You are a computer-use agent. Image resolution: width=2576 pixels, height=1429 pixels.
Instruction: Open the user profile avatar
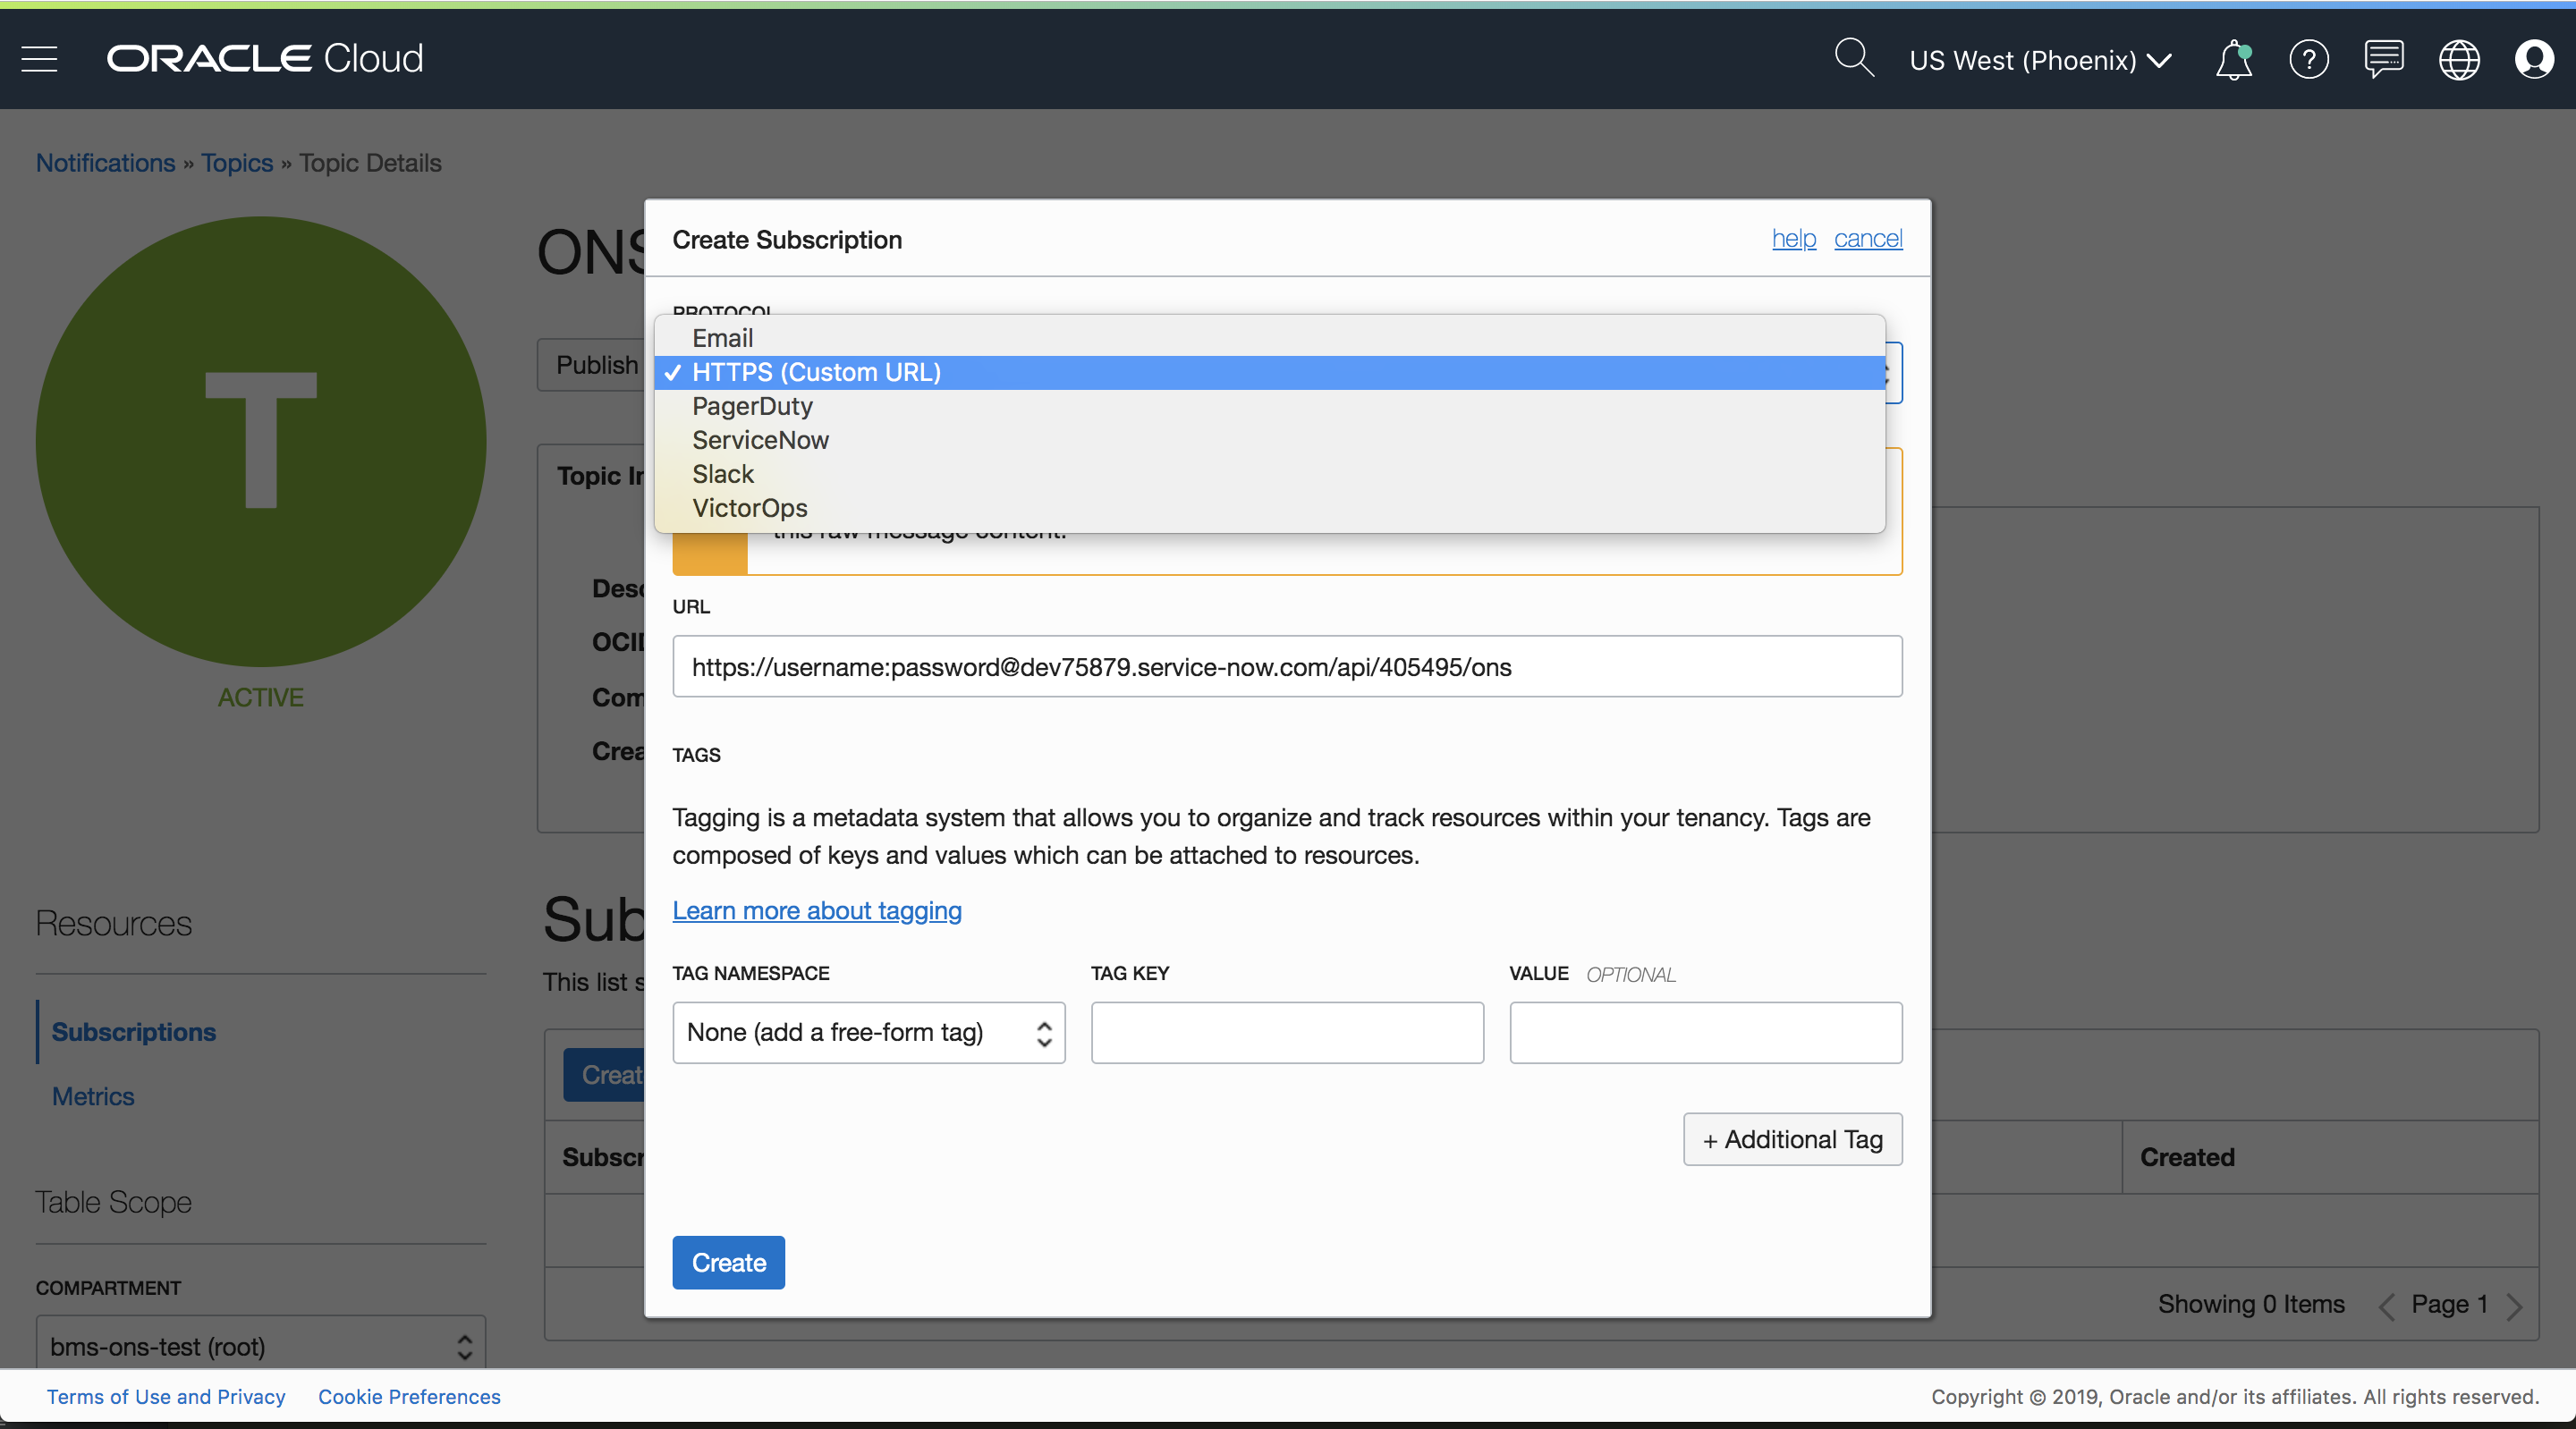point(2534,60)
